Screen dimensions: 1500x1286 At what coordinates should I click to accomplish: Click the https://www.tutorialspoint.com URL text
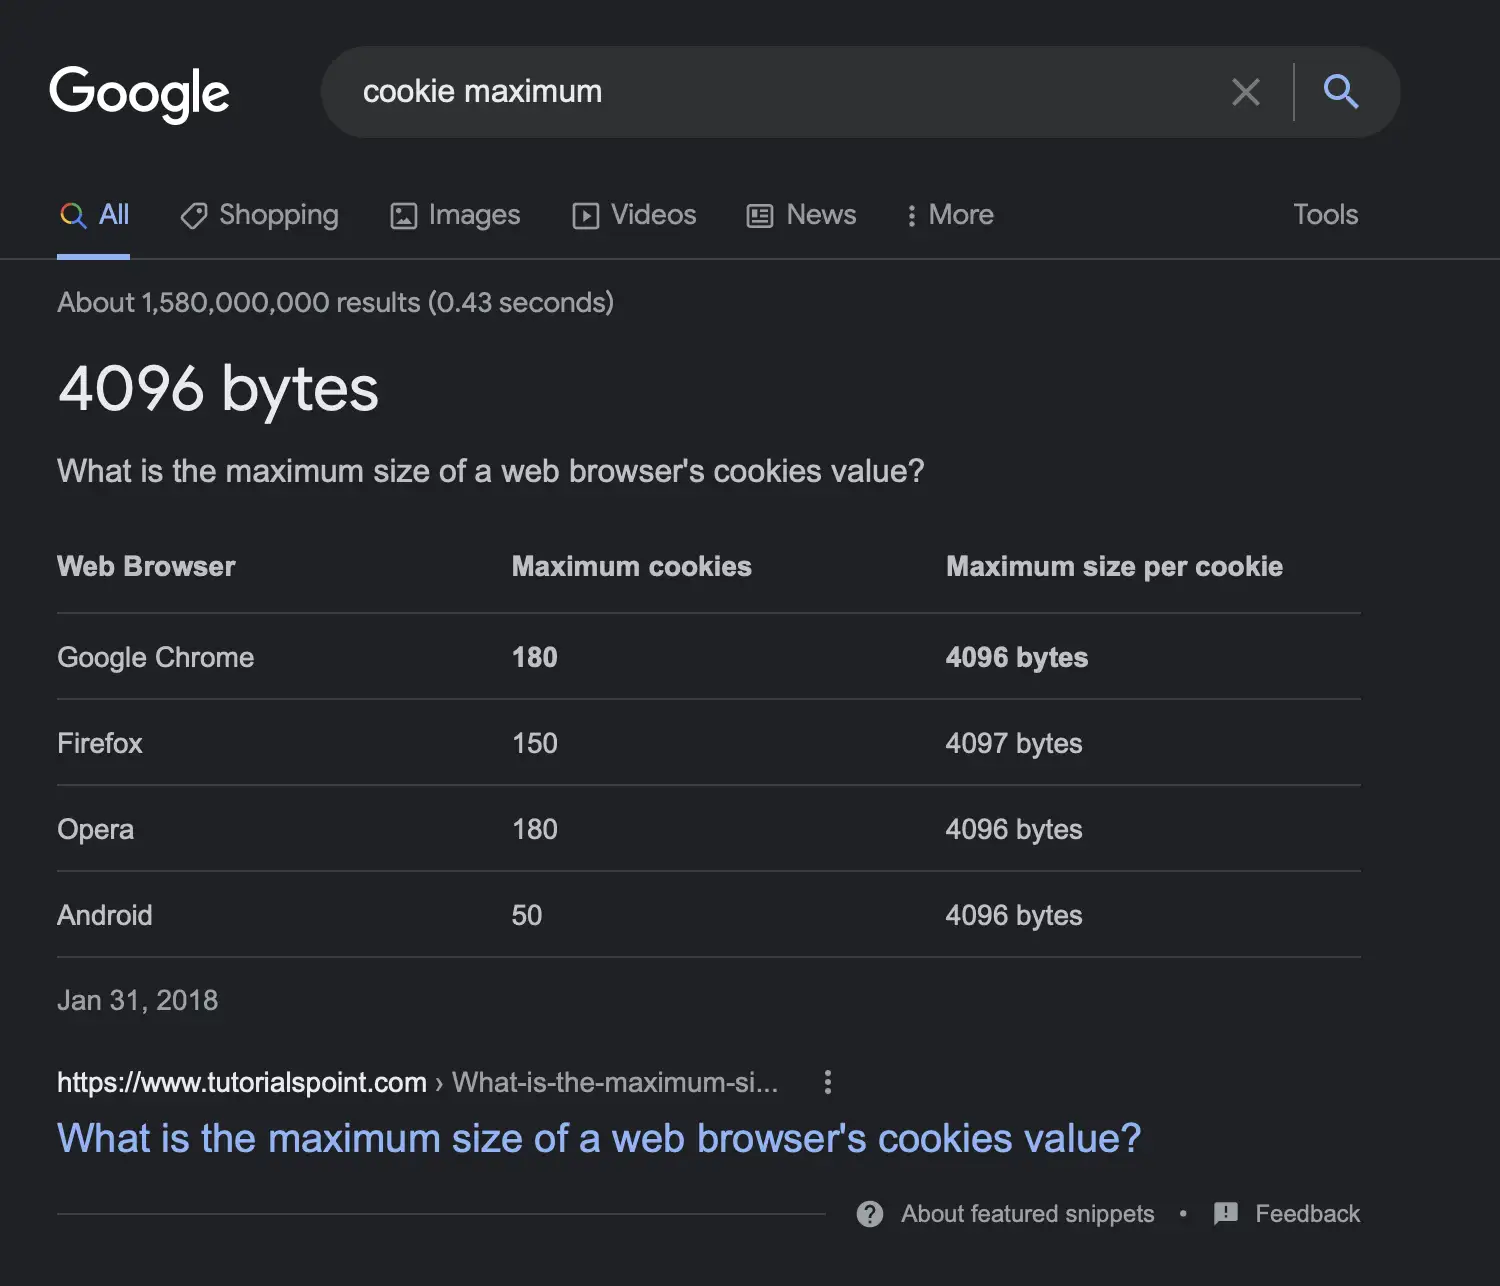pyautogui.click(x=242, y=1082)
